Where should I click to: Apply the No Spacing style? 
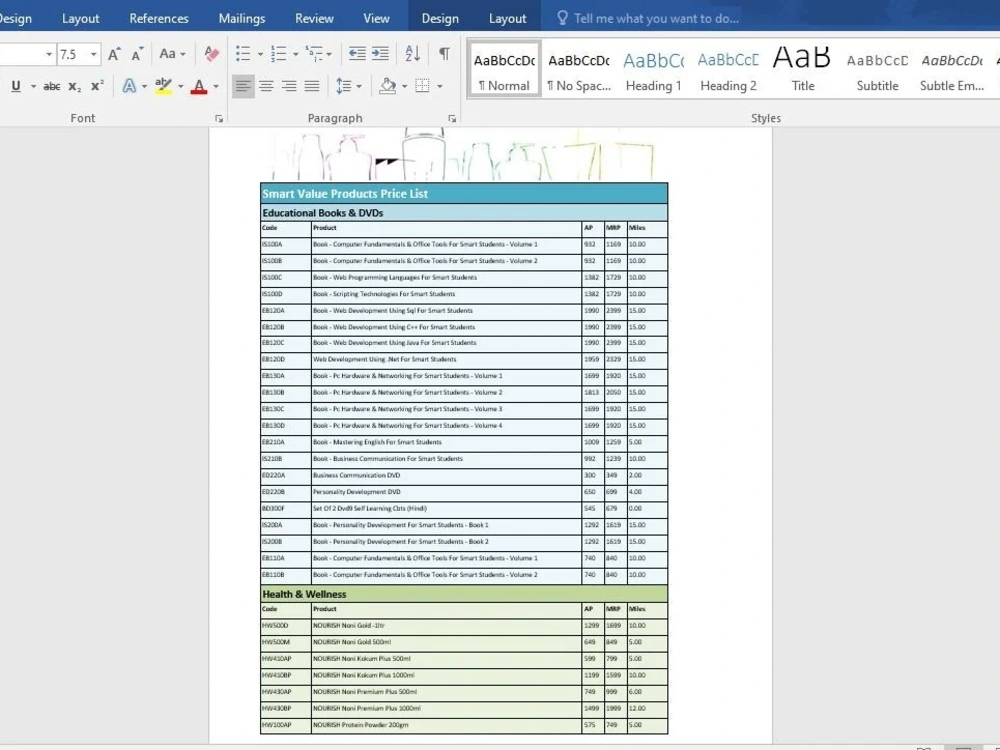point(579,70)
